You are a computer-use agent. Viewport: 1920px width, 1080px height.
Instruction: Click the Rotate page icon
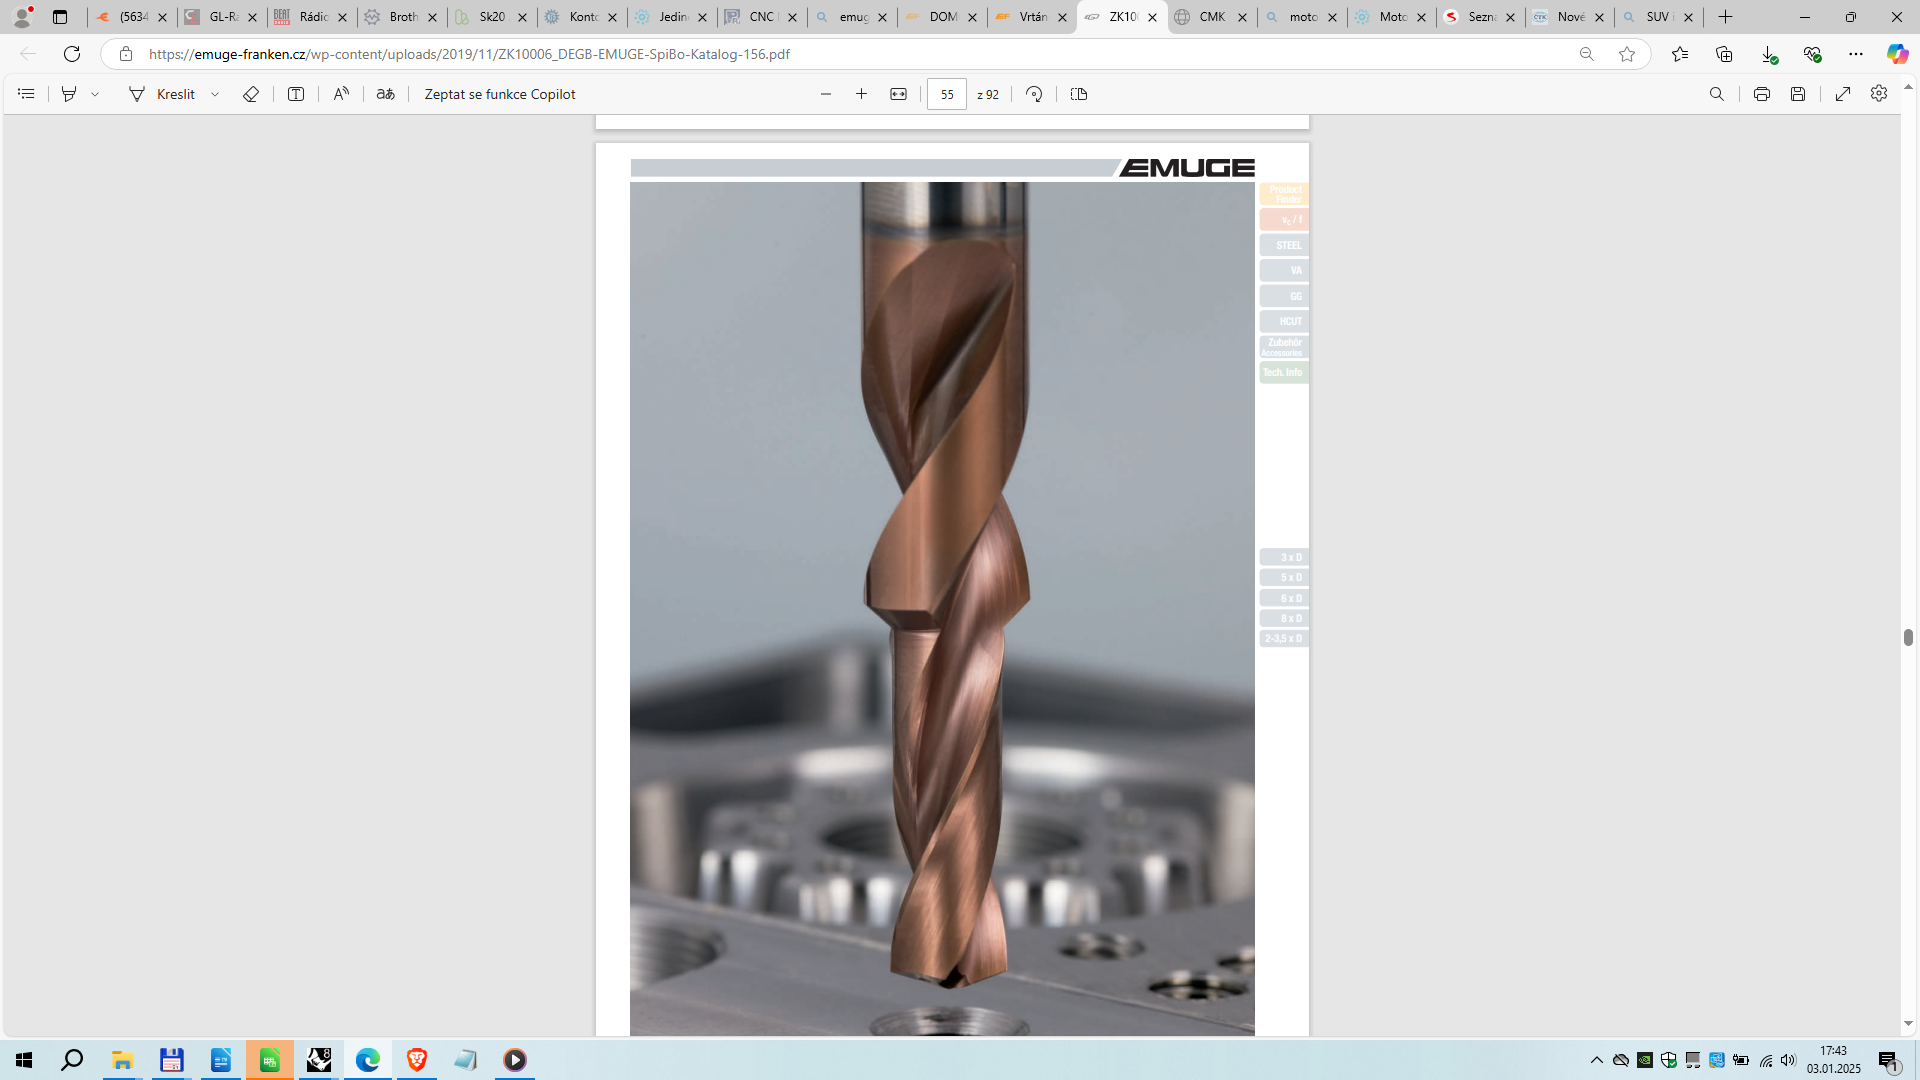point(1034,94)
